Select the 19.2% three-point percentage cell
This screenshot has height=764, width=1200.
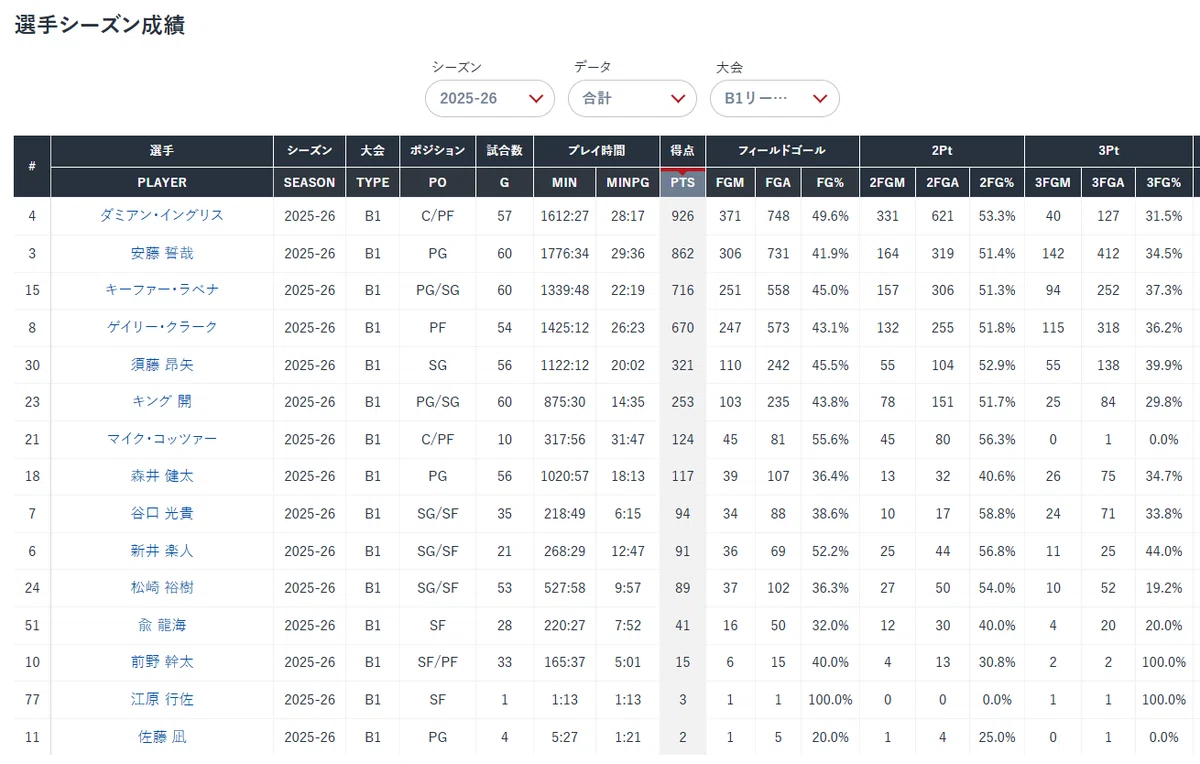(1164, 589)
